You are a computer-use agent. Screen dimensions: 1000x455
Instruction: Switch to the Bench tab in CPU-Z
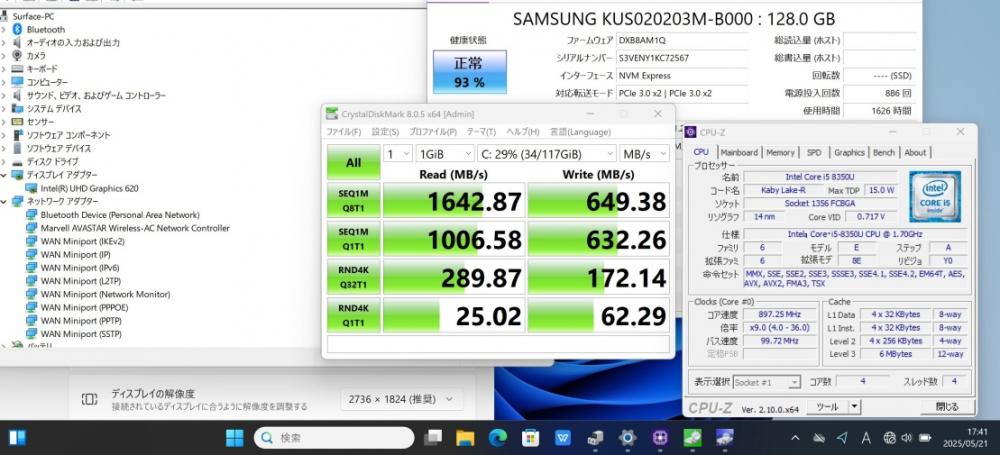(884, 153)
